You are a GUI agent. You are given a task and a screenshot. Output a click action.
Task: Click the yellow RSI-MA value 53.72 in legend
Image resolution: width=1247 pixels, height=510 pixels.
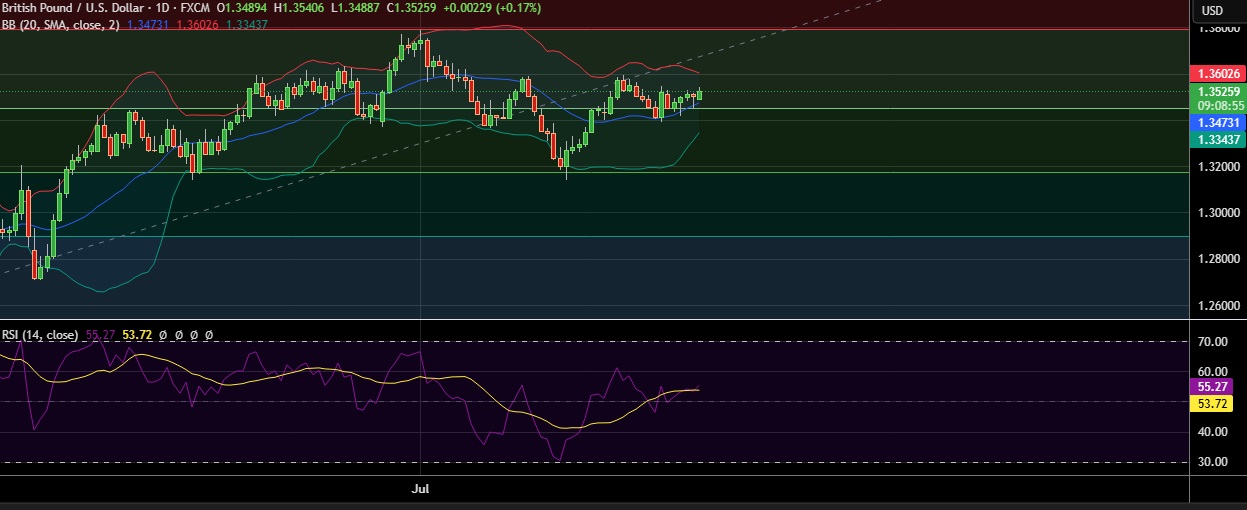click(136, 336)
